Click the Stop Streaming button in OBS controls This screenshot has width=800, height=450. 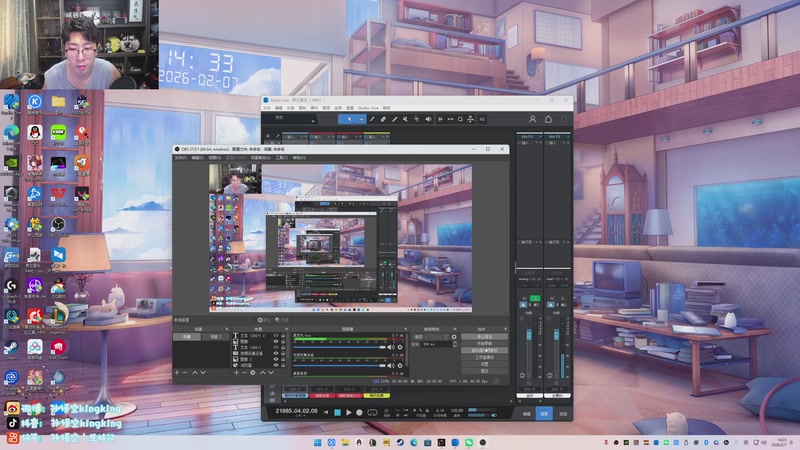click(x=484, y=337)
